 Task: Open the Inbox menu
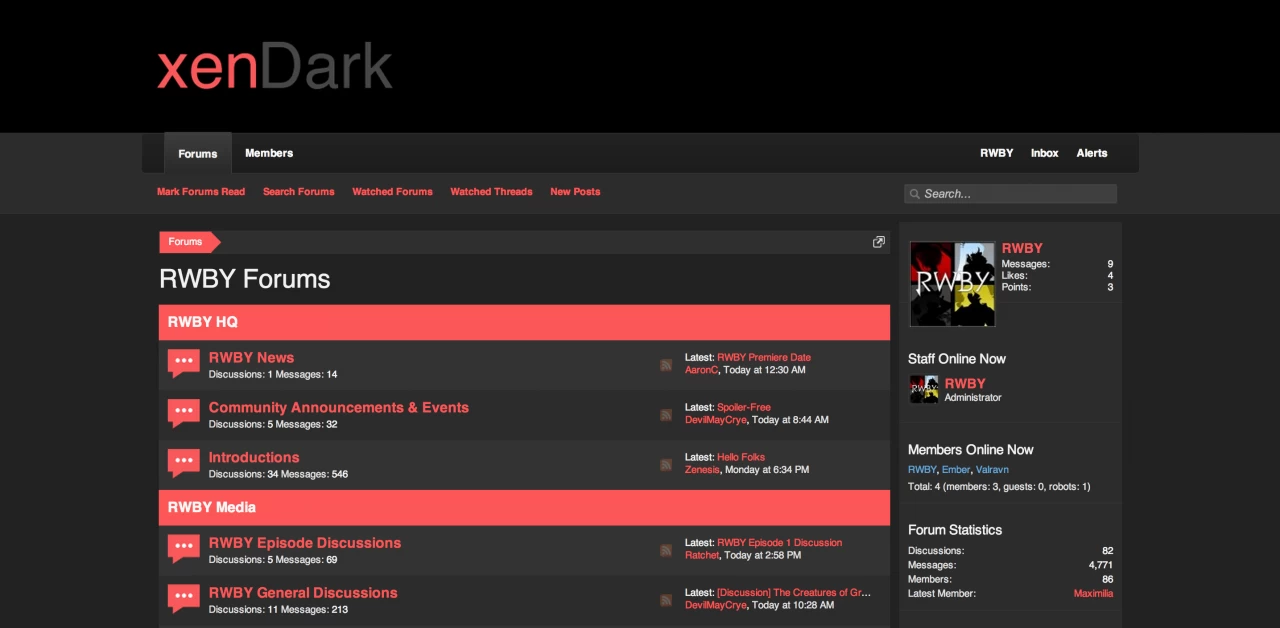1044,153
